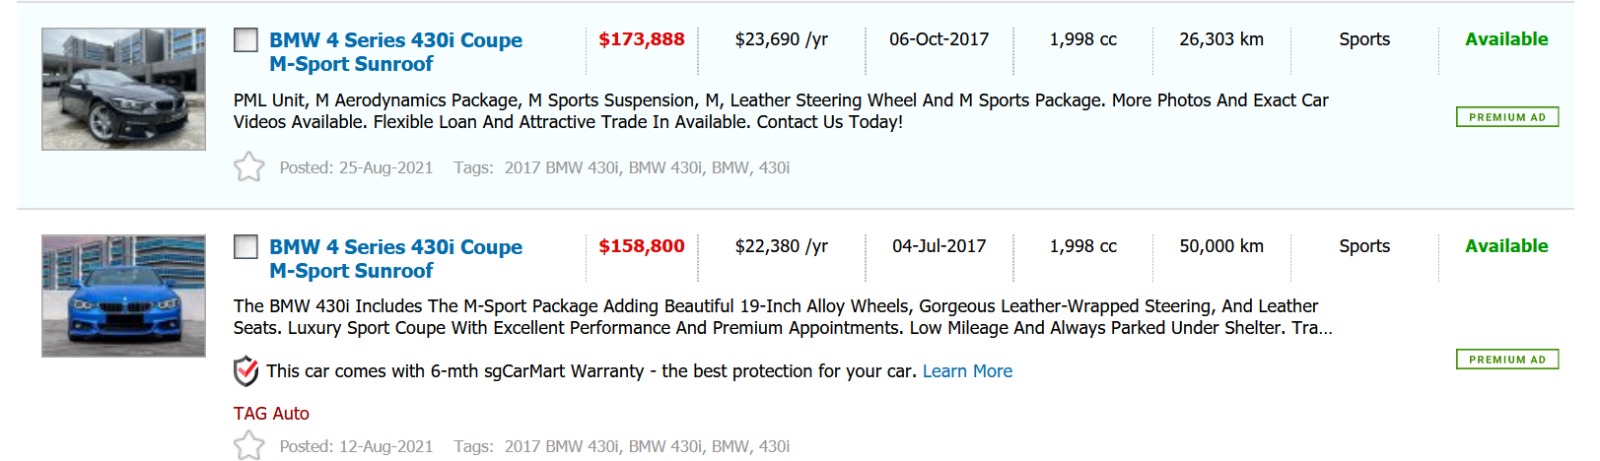Image resolution: width=1600 pixels, height=461 pixels.
Task: Click the $158,800 price
Action: [x=641, y=246]
